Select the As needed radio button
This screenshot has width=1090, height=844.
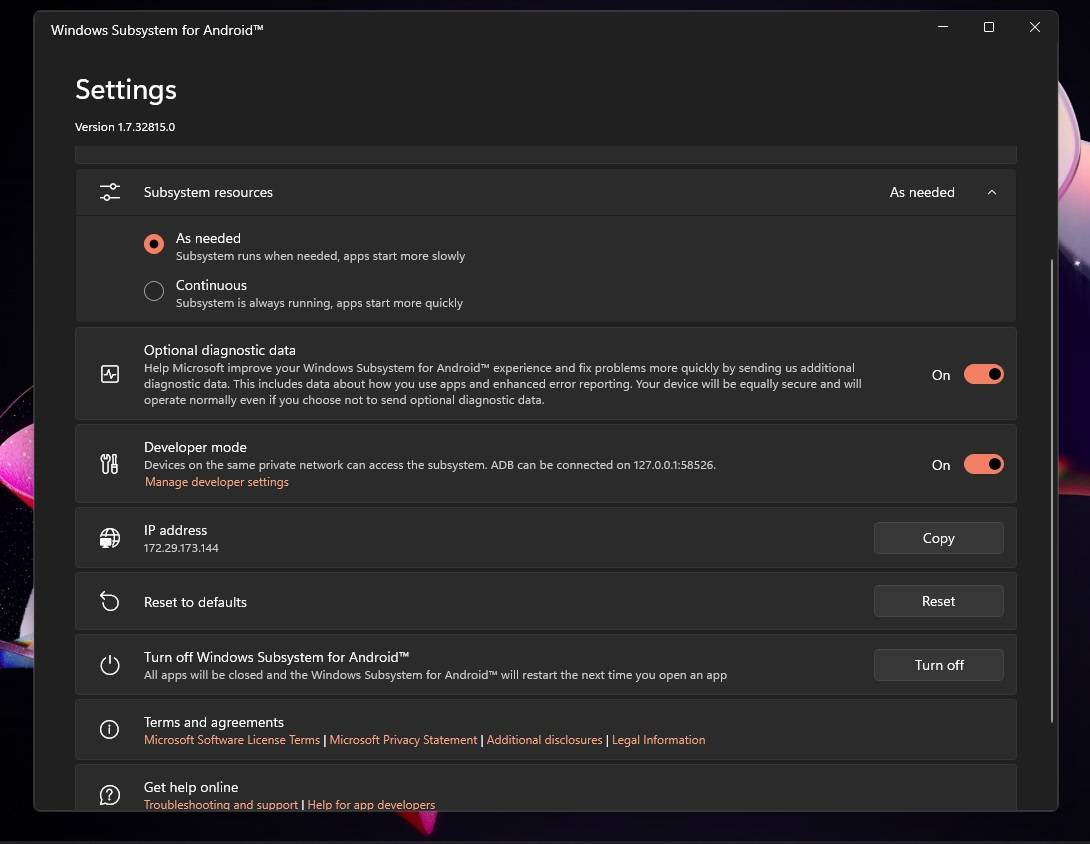click(x=153, y=244)
